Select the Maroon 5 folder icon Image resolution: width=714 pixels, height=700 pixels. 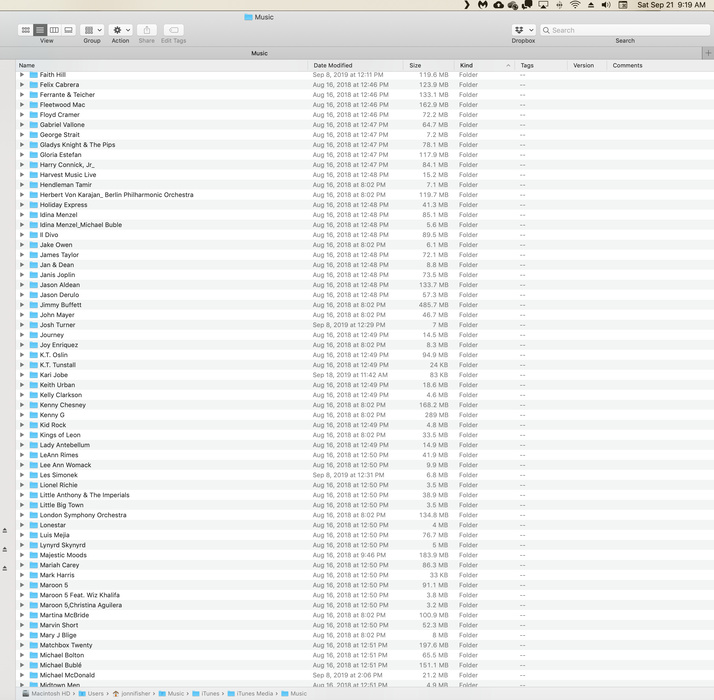pos(33,585)
